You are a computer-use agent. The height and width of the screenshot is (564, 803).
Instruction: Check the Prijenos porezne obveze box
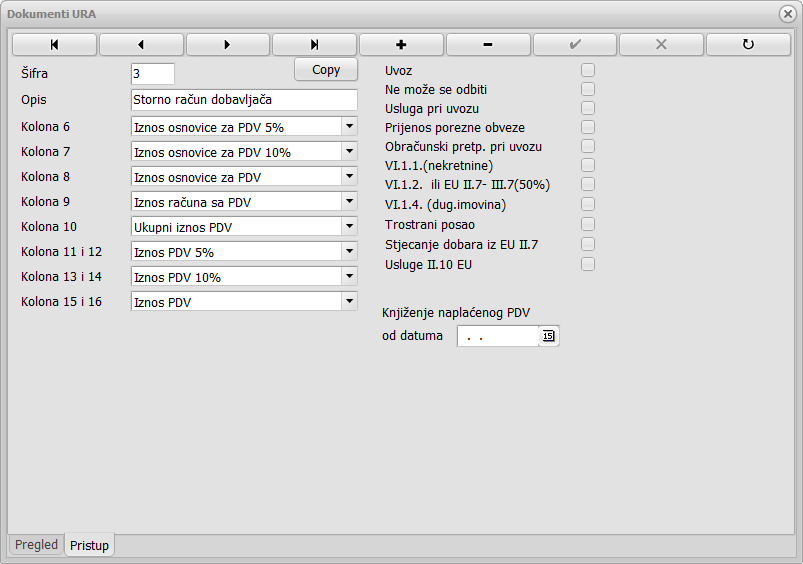(588, 127)
